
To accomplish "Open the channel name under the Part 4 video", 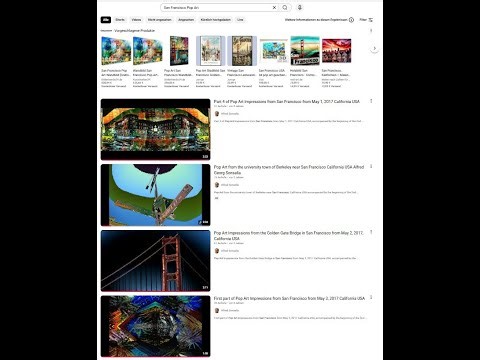I will [x=230, y=114].
